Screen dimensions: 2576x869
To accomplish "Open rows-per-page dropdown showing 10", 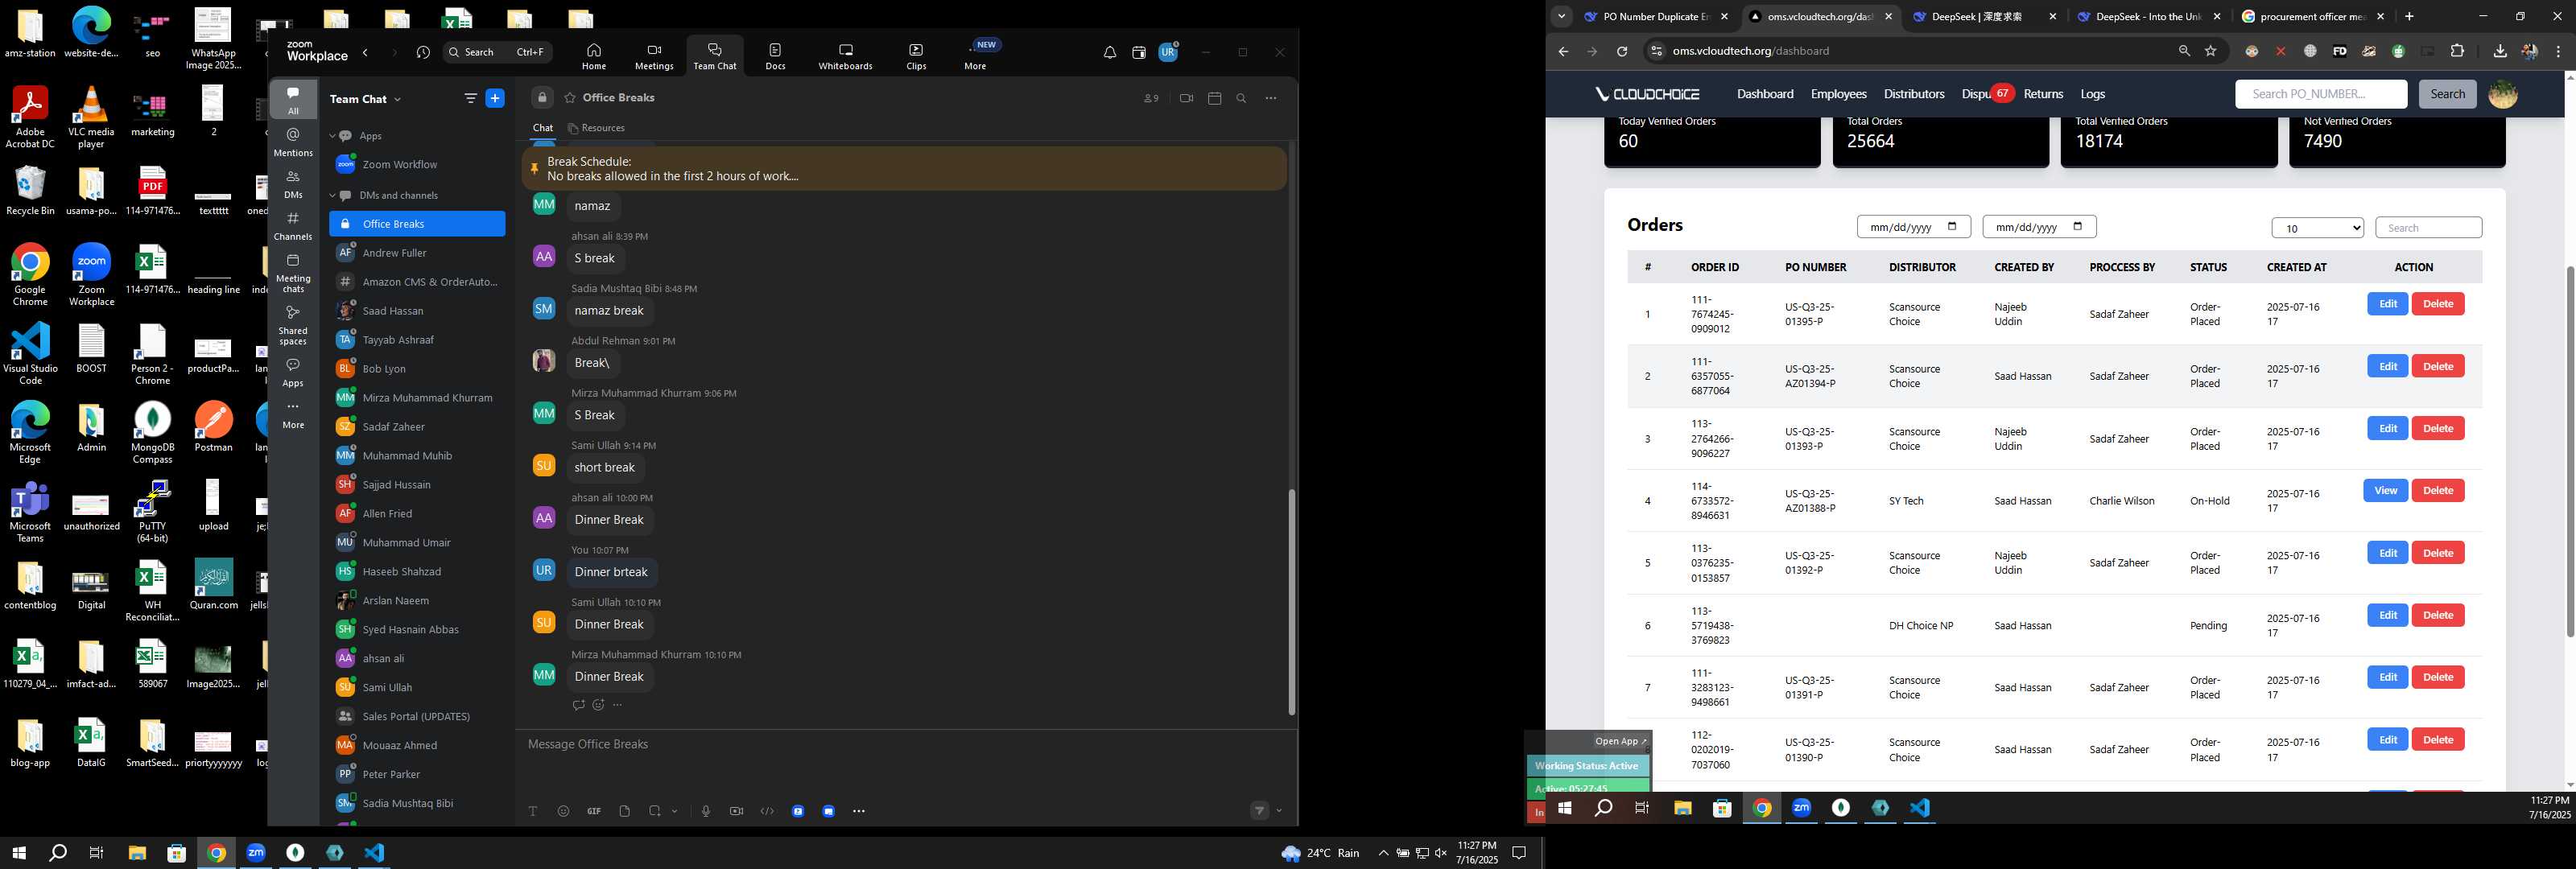I will pos(2317,228).
